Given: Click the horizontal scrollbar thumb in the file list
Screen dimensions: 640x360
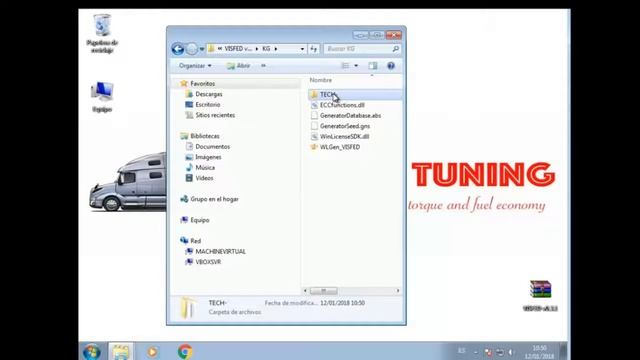Looking at the screenshot, I should pos(323,291).
